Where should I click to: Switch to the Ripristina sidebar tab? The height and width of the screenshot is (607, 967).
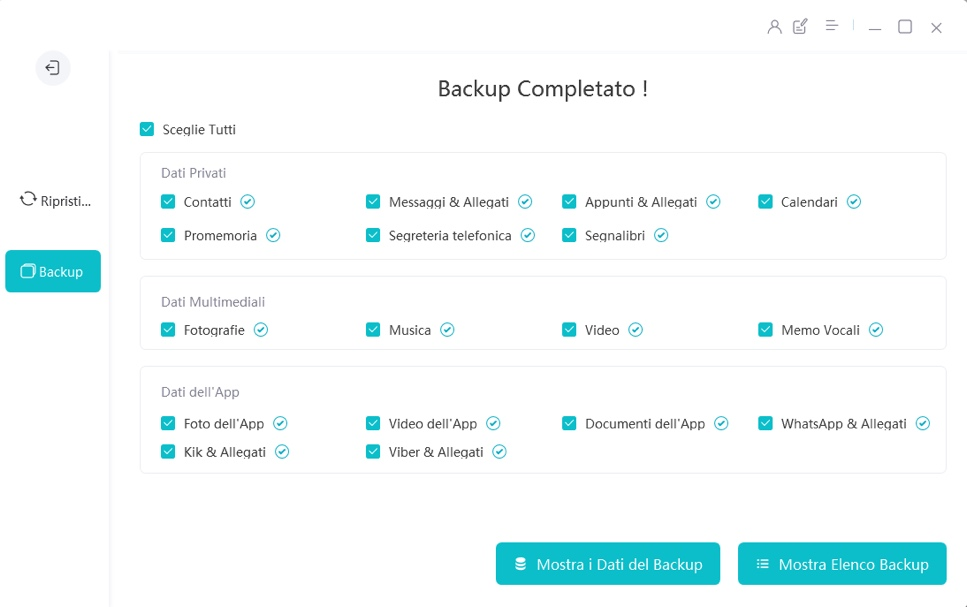point(55,200)
